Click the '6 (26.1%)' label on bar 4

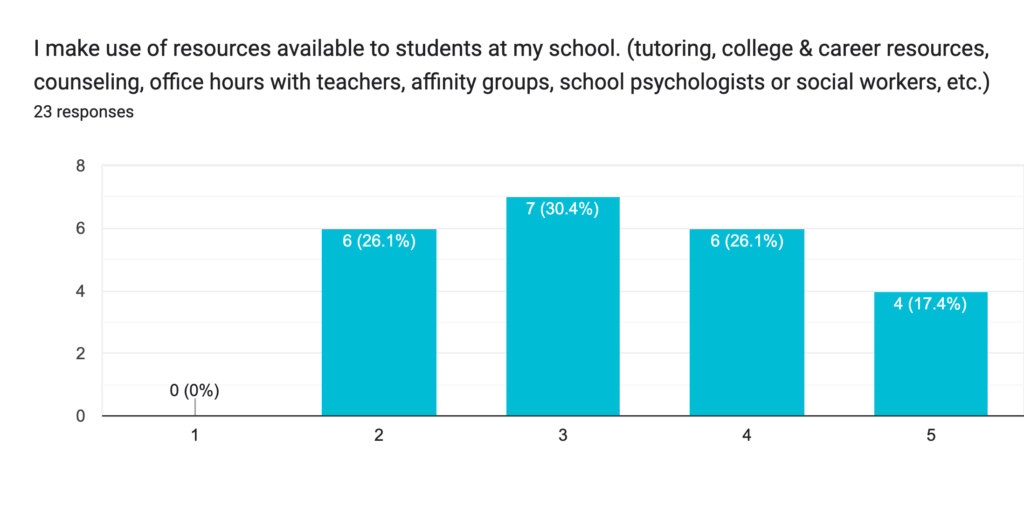click(747, 241)
